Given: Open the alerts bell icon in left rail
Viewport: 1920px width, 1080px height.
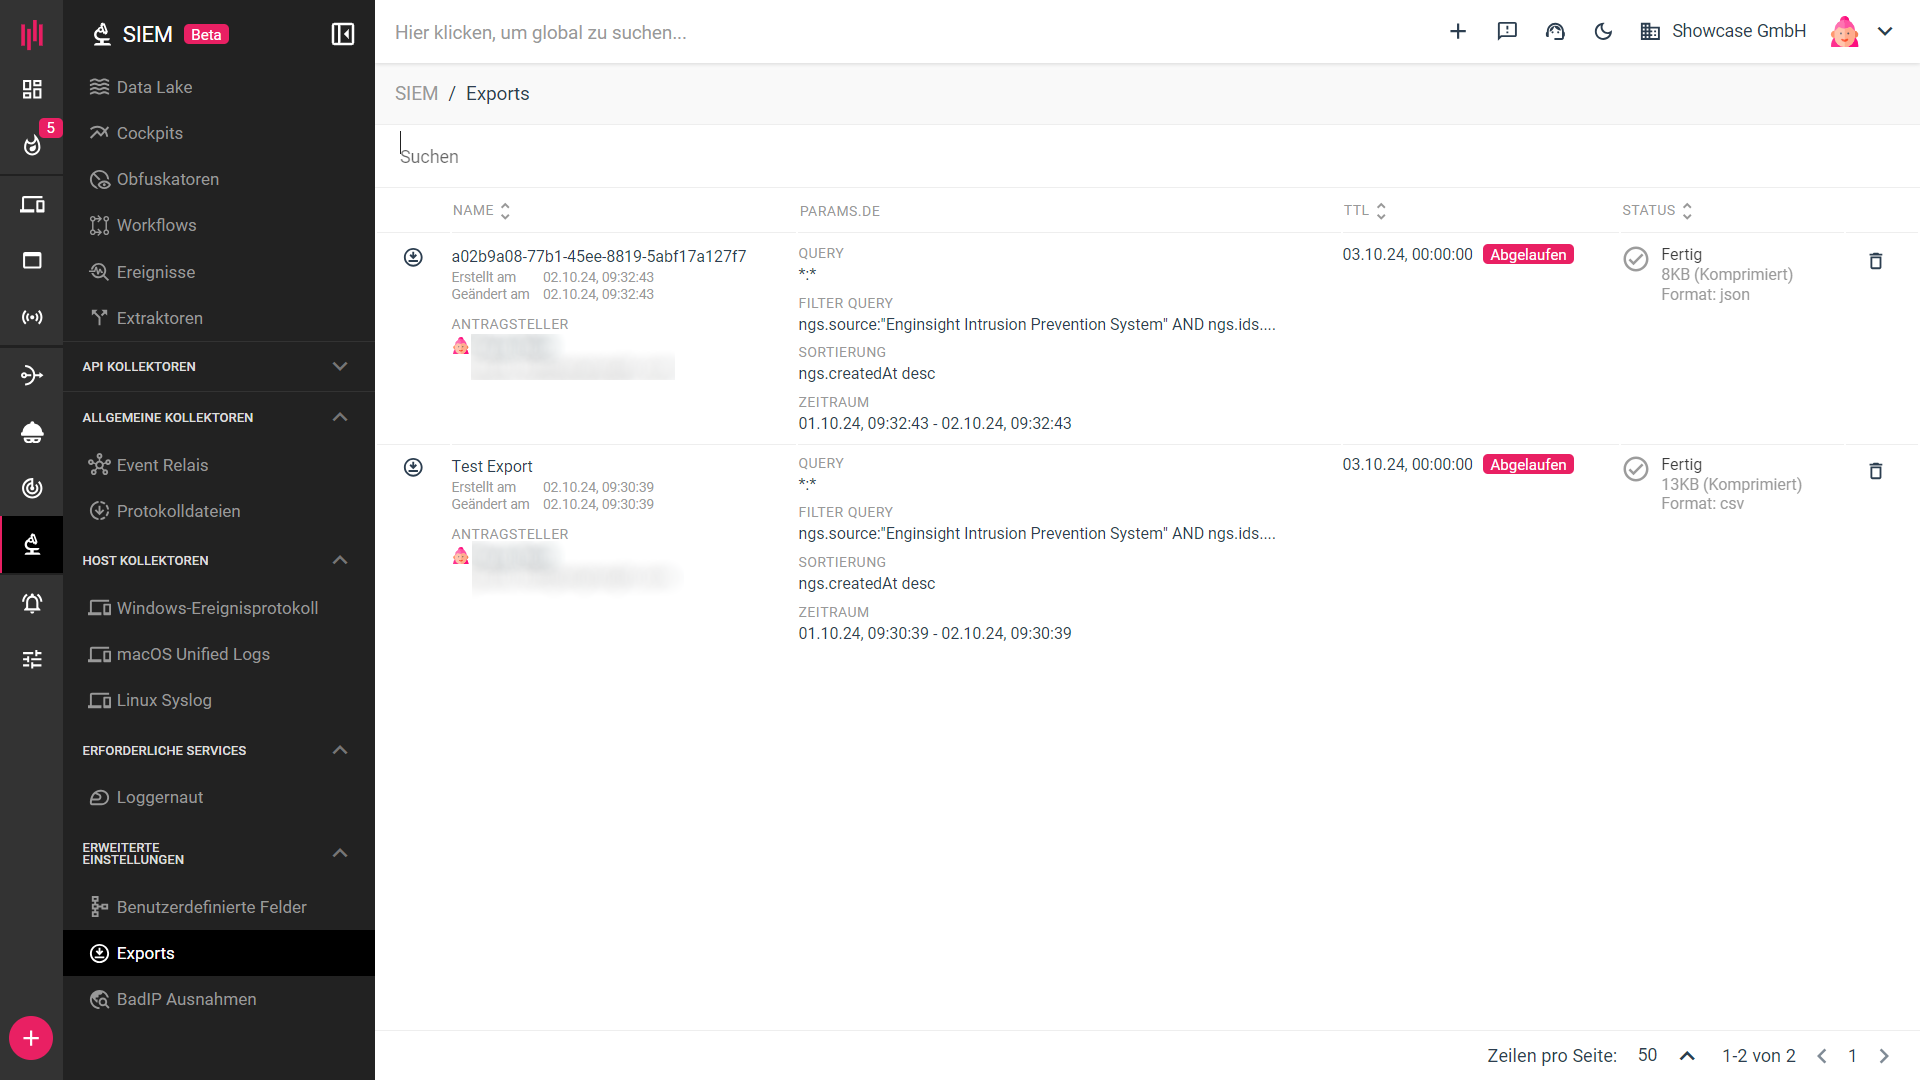Looking at the screenshot, I should [32, 603].
